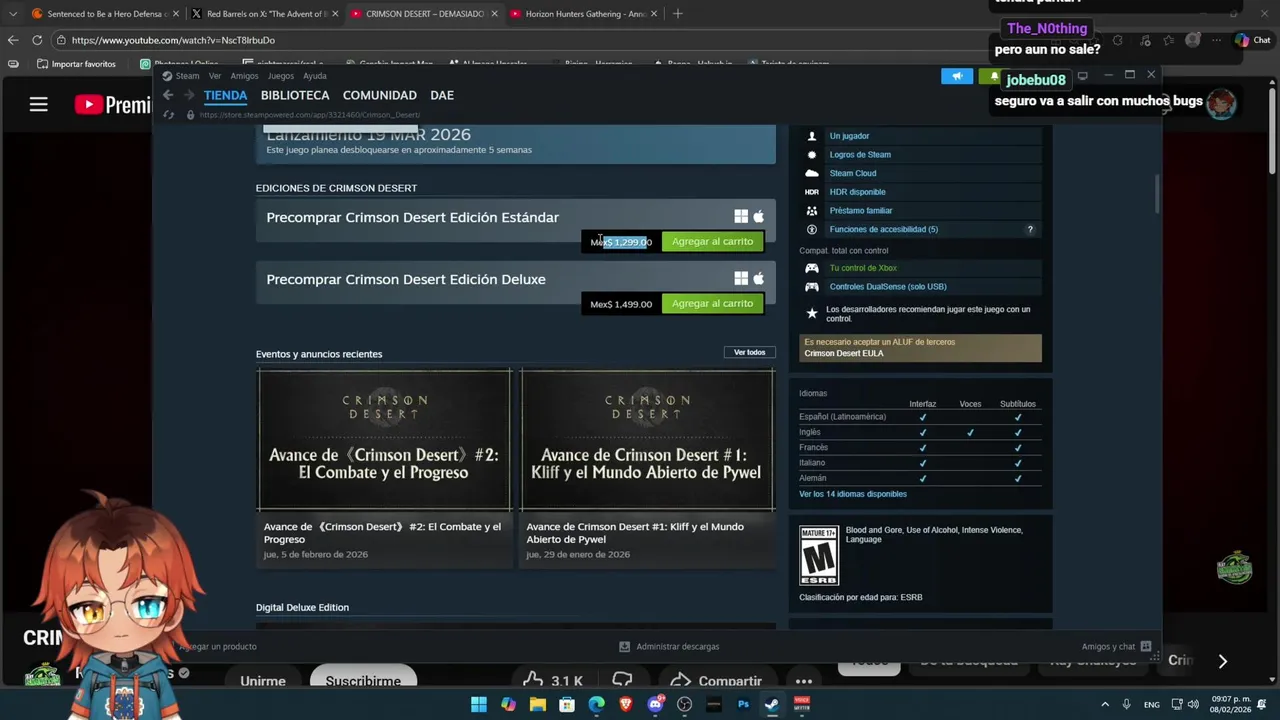
Task: Click the DualSense controller icon
Action: pos(812,287)
